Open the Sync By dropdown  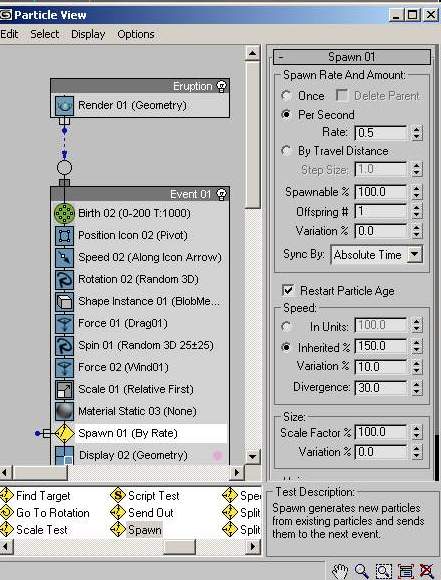click(415, 254)
